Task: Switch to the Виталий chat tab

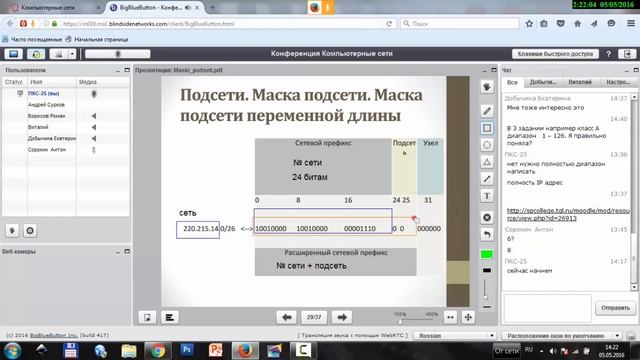Action: pyautogui.click(x=580, y=82)
